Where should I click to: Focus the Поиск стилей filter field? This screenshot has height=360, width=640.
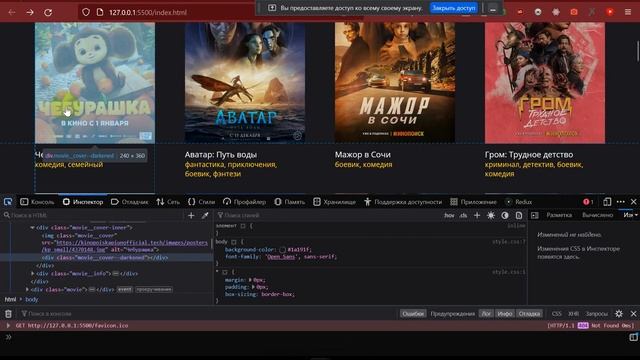pyautogui.click(x=327, y=215)
